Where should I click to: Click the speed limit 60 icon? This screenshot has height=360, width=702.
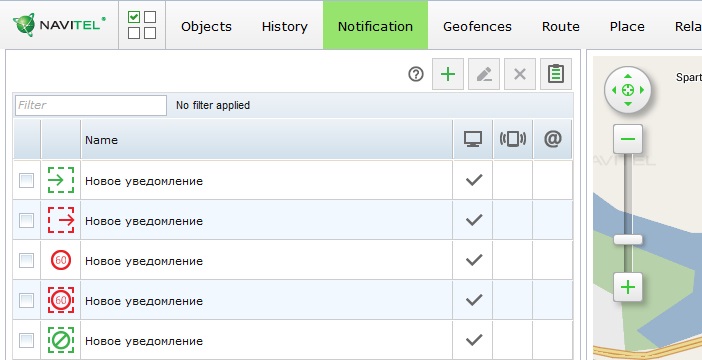pyautogui.click(x=61, y=260)
